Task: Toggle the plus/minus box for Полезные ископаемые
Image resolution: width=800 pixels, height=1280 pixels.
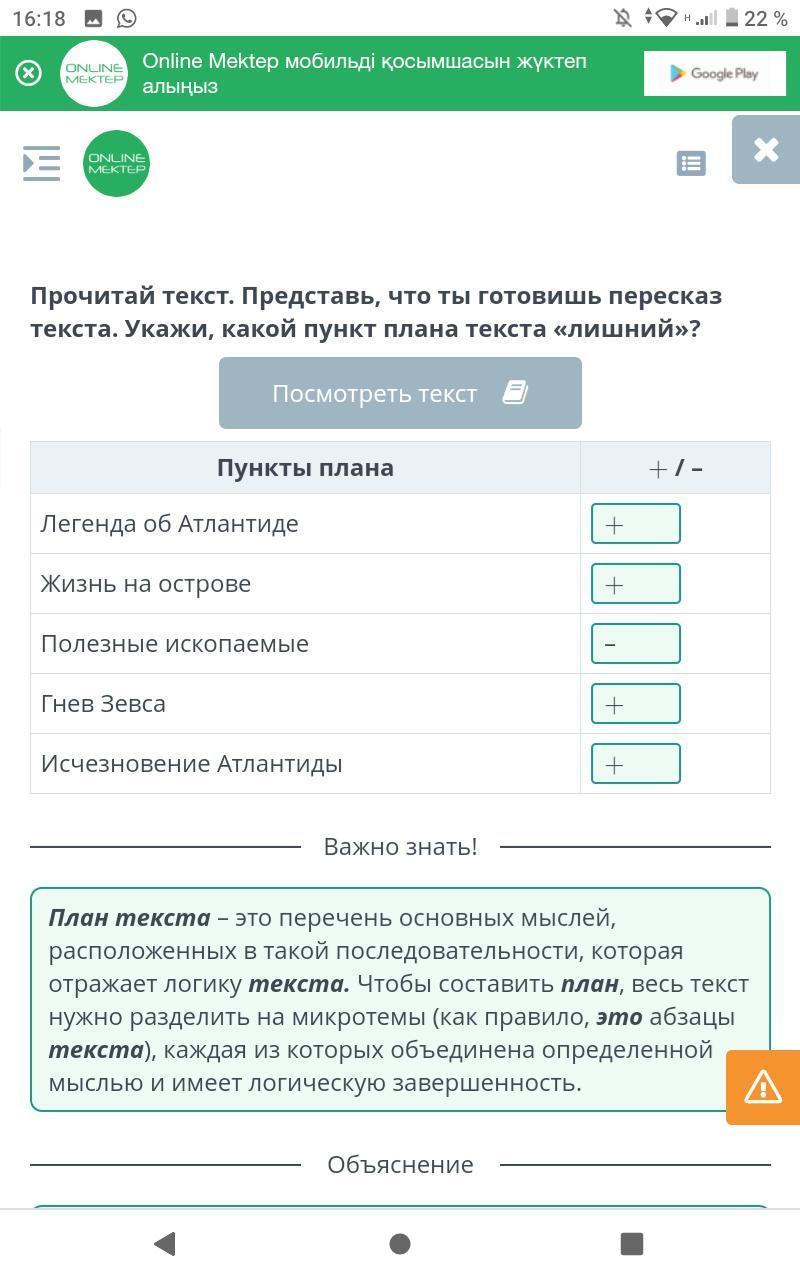Action: point(636,644)
